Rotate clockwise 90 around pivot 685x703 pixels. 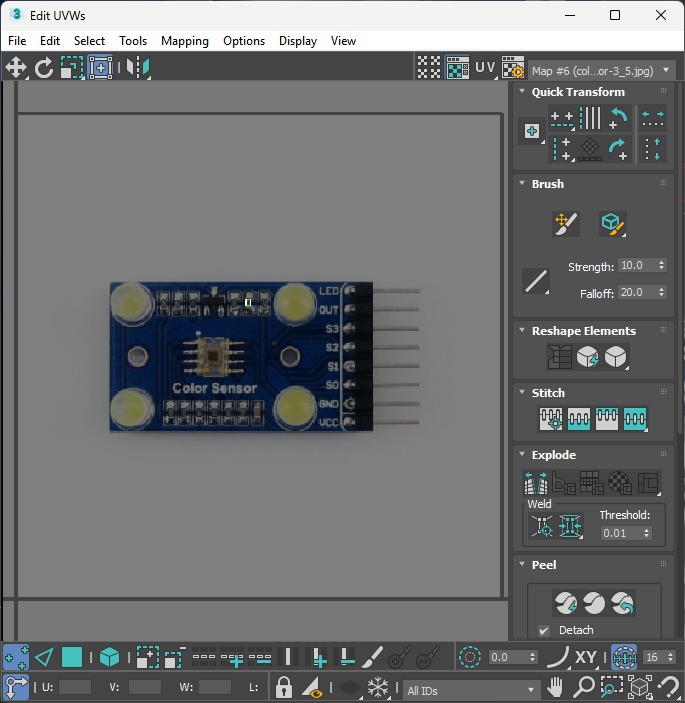click(619, 149)
